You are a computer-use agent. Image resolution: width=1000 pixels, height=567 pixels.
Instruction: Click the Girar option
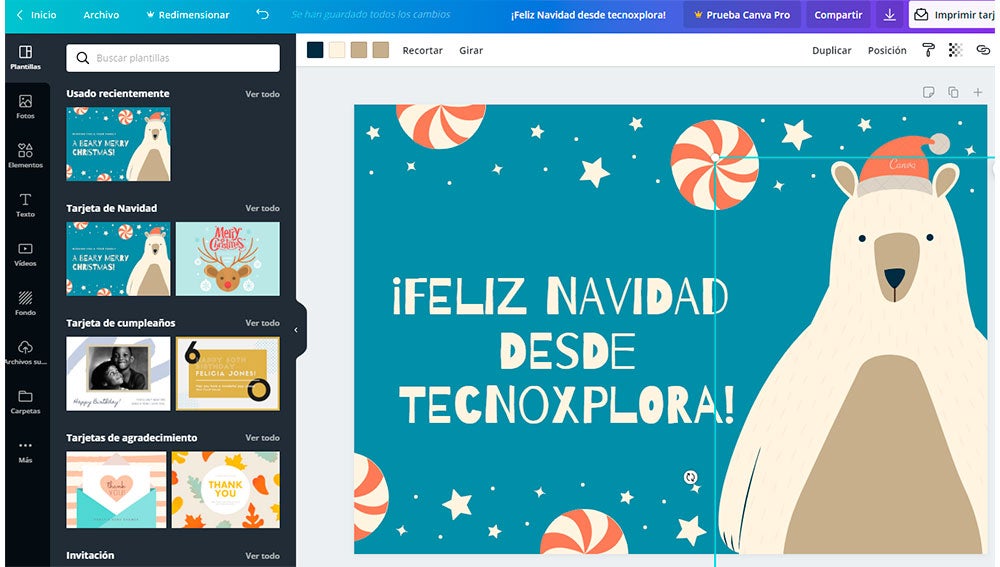click(x=471, y=50)
